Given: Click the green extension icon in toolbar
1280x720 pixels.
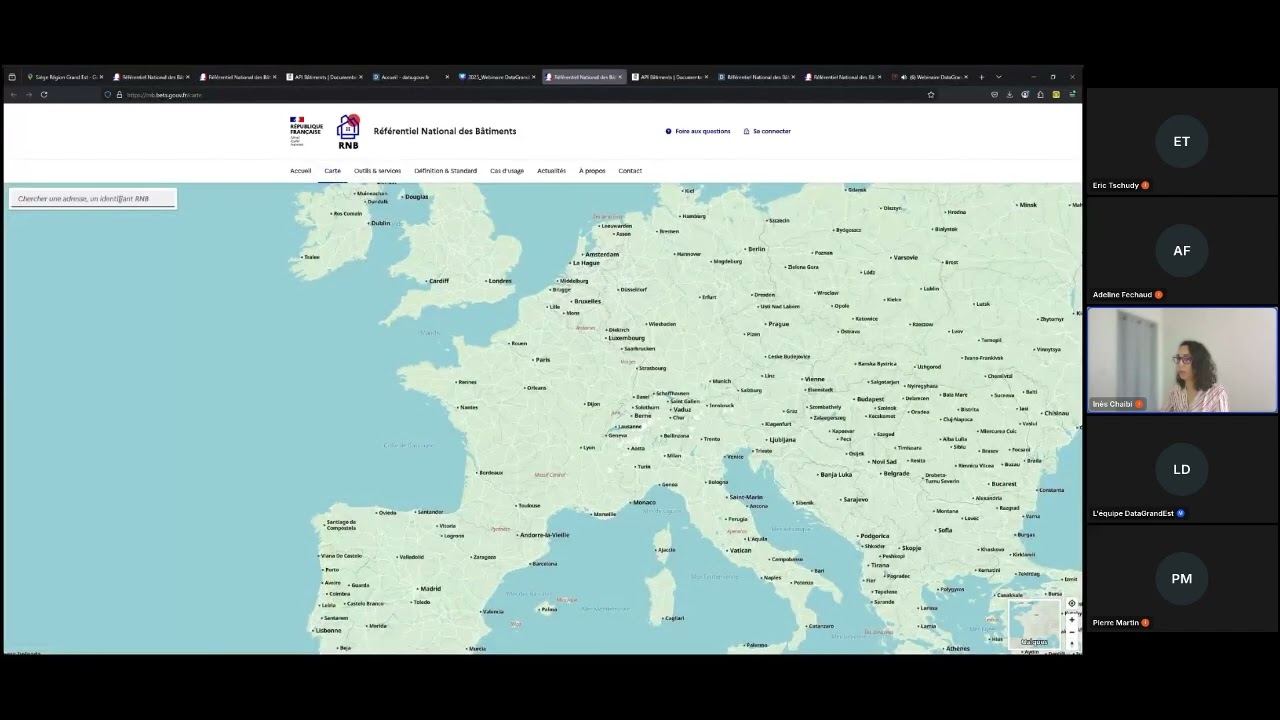Looking at the screenshot, I should pos(1056,95).
